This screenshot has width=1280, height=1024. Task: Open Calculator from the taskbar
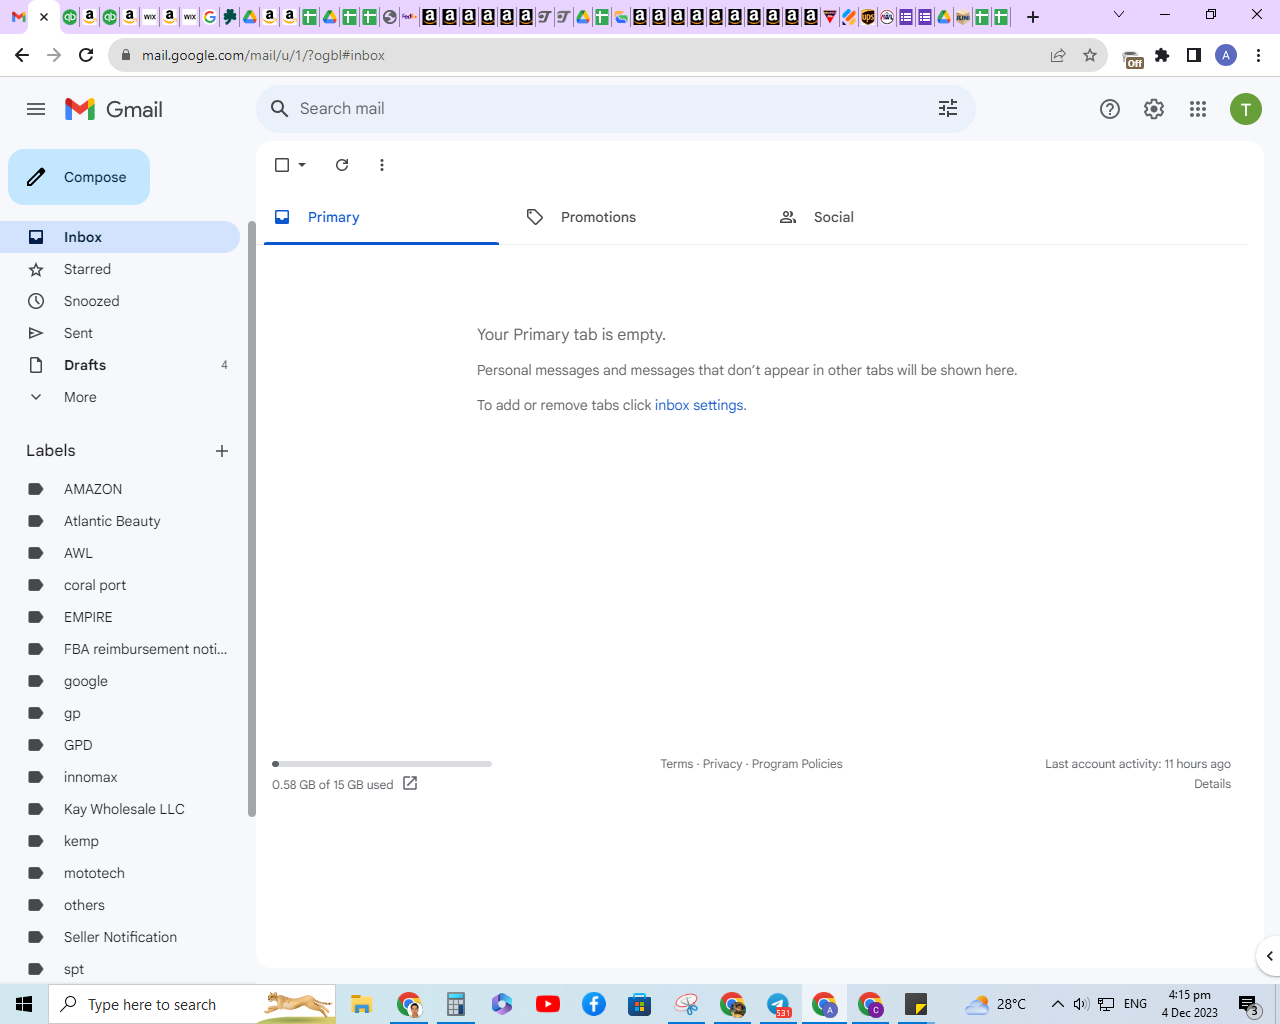click(456, 1004)
